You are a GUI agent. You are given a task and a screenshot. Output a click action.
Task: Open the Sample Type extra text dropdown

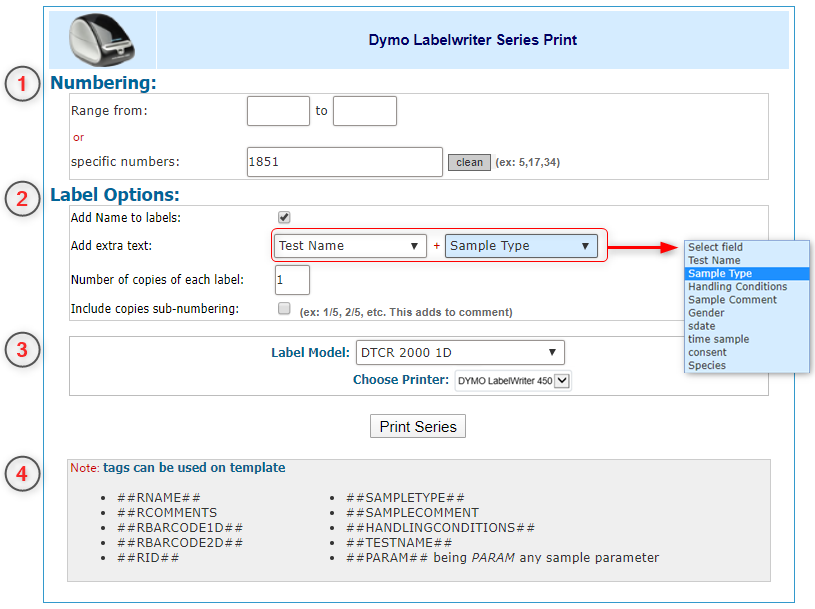pos(521,246)
